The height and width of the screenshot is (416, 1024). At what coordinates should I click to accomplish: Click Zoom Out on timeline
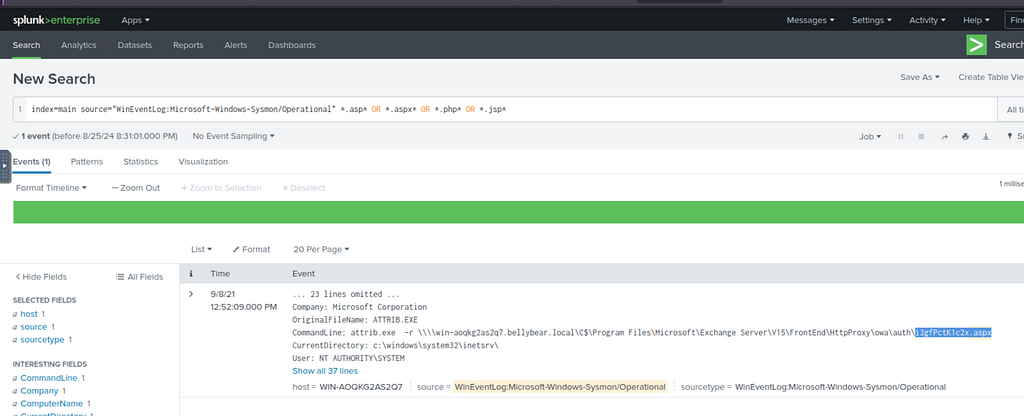(136, 187)
